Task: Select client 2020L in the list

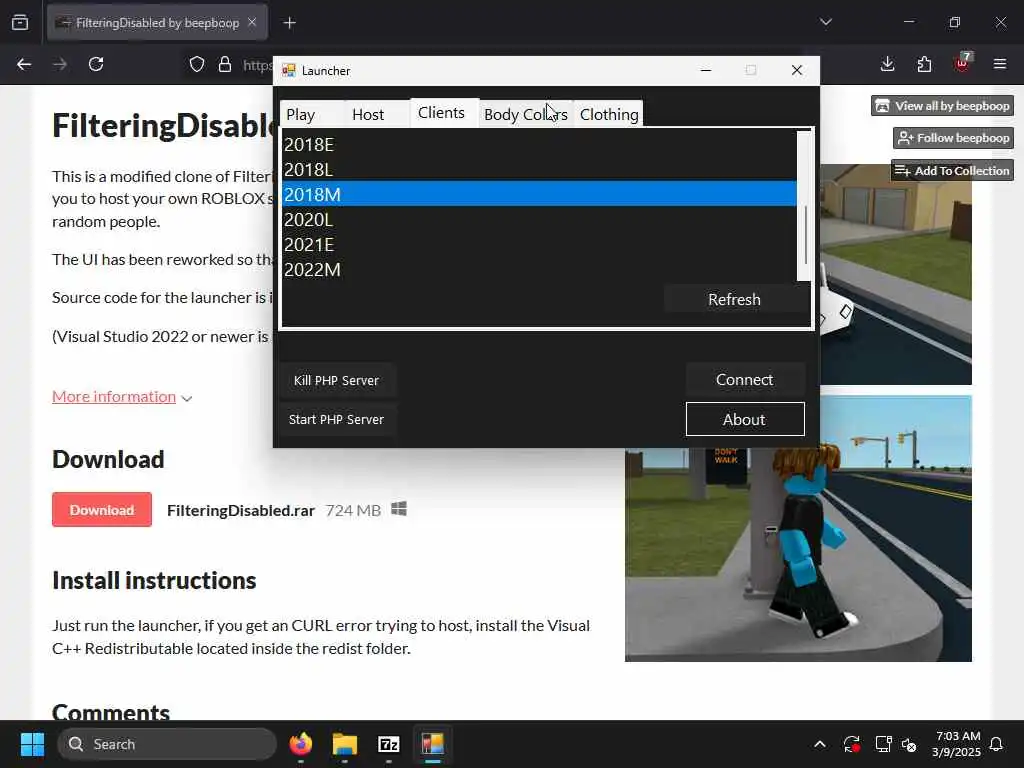Action: 539,219
